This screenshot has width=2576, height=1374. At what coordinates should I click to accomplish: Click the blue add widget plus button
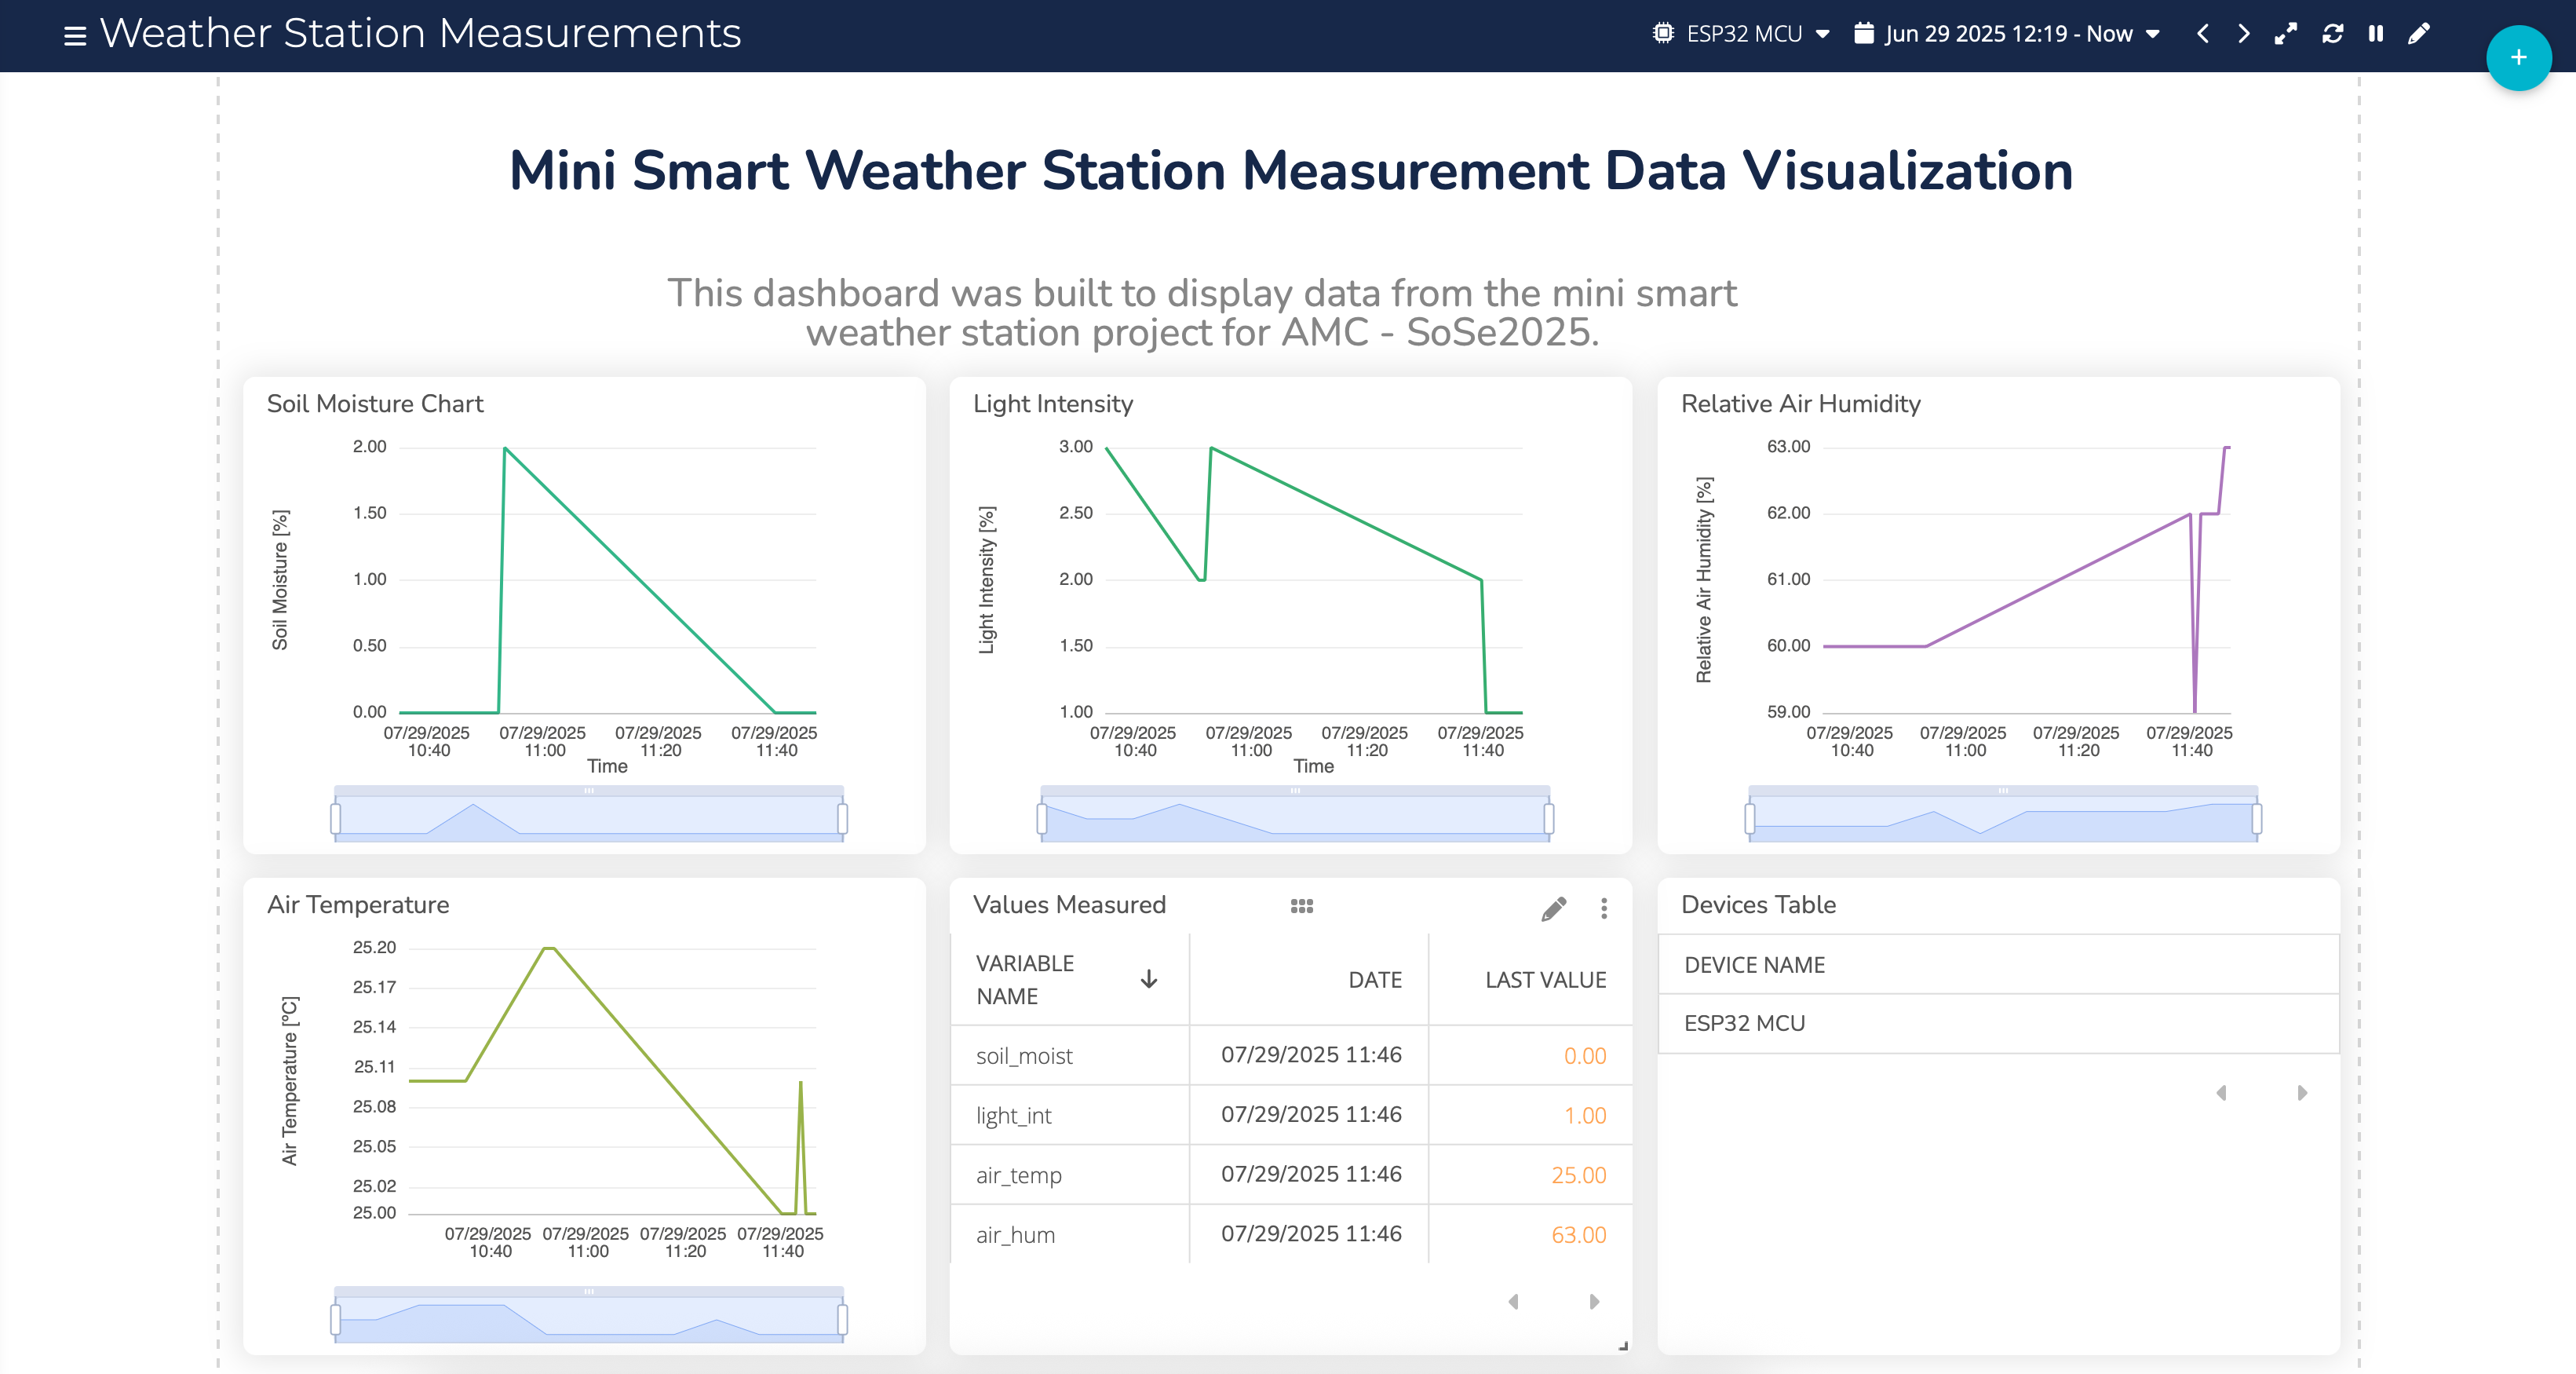tap(2517, 58)
